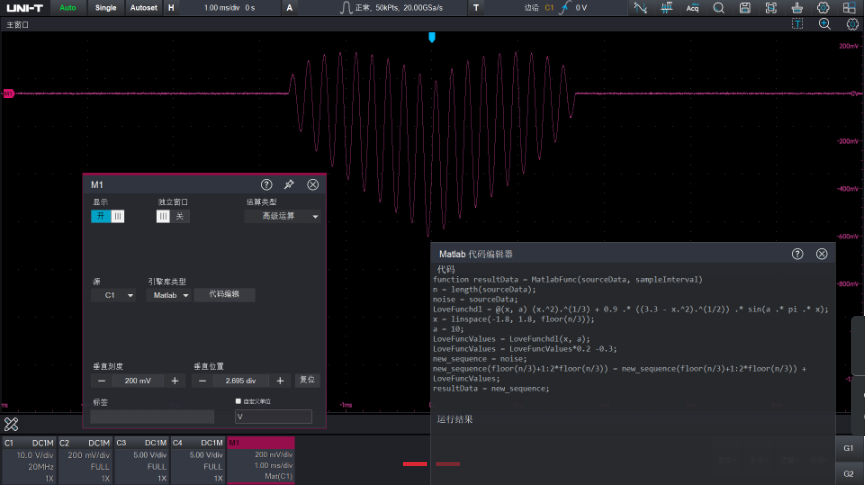Click the 2.695 div vertical position value
This screenshot has height=486, width=865.
pos(241,381)
